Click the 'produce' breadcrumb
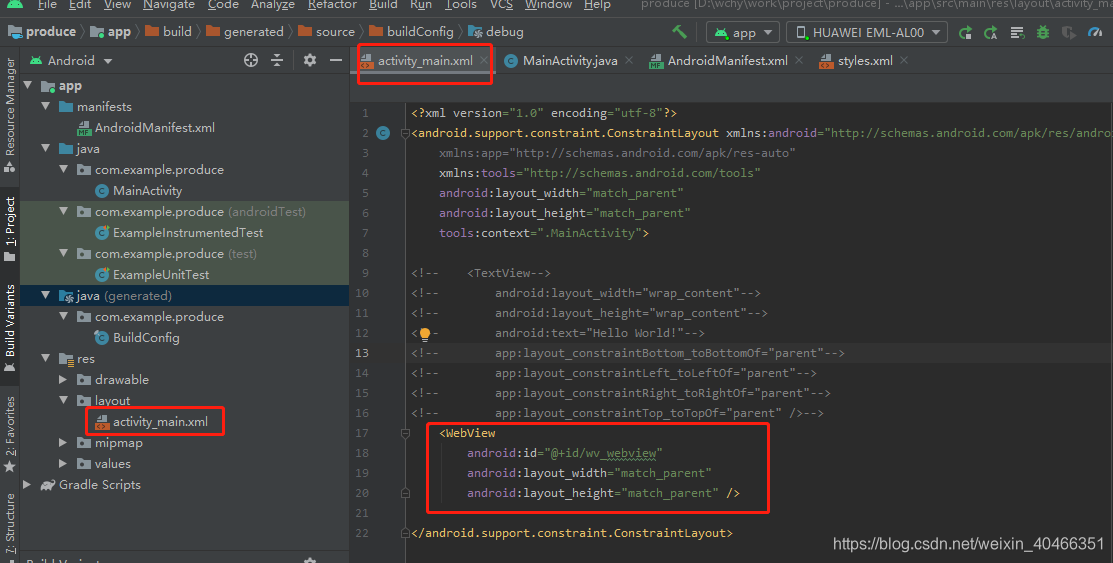 tap(42, 32)
